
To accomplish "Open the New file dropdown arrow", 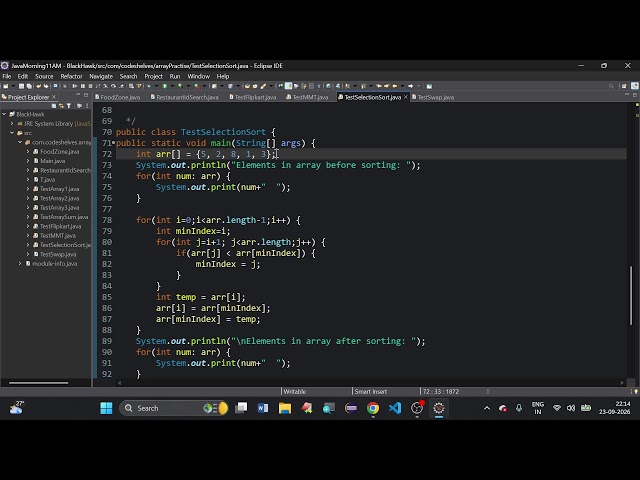I will click(x=13, y=86).
